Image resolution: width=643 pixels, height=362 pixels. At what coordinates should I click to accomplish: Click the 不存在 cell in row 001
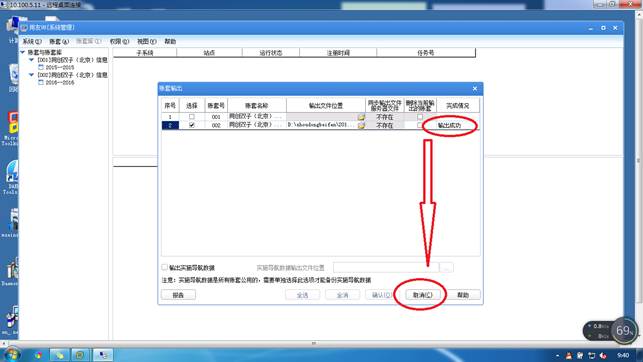coord(385,117)
